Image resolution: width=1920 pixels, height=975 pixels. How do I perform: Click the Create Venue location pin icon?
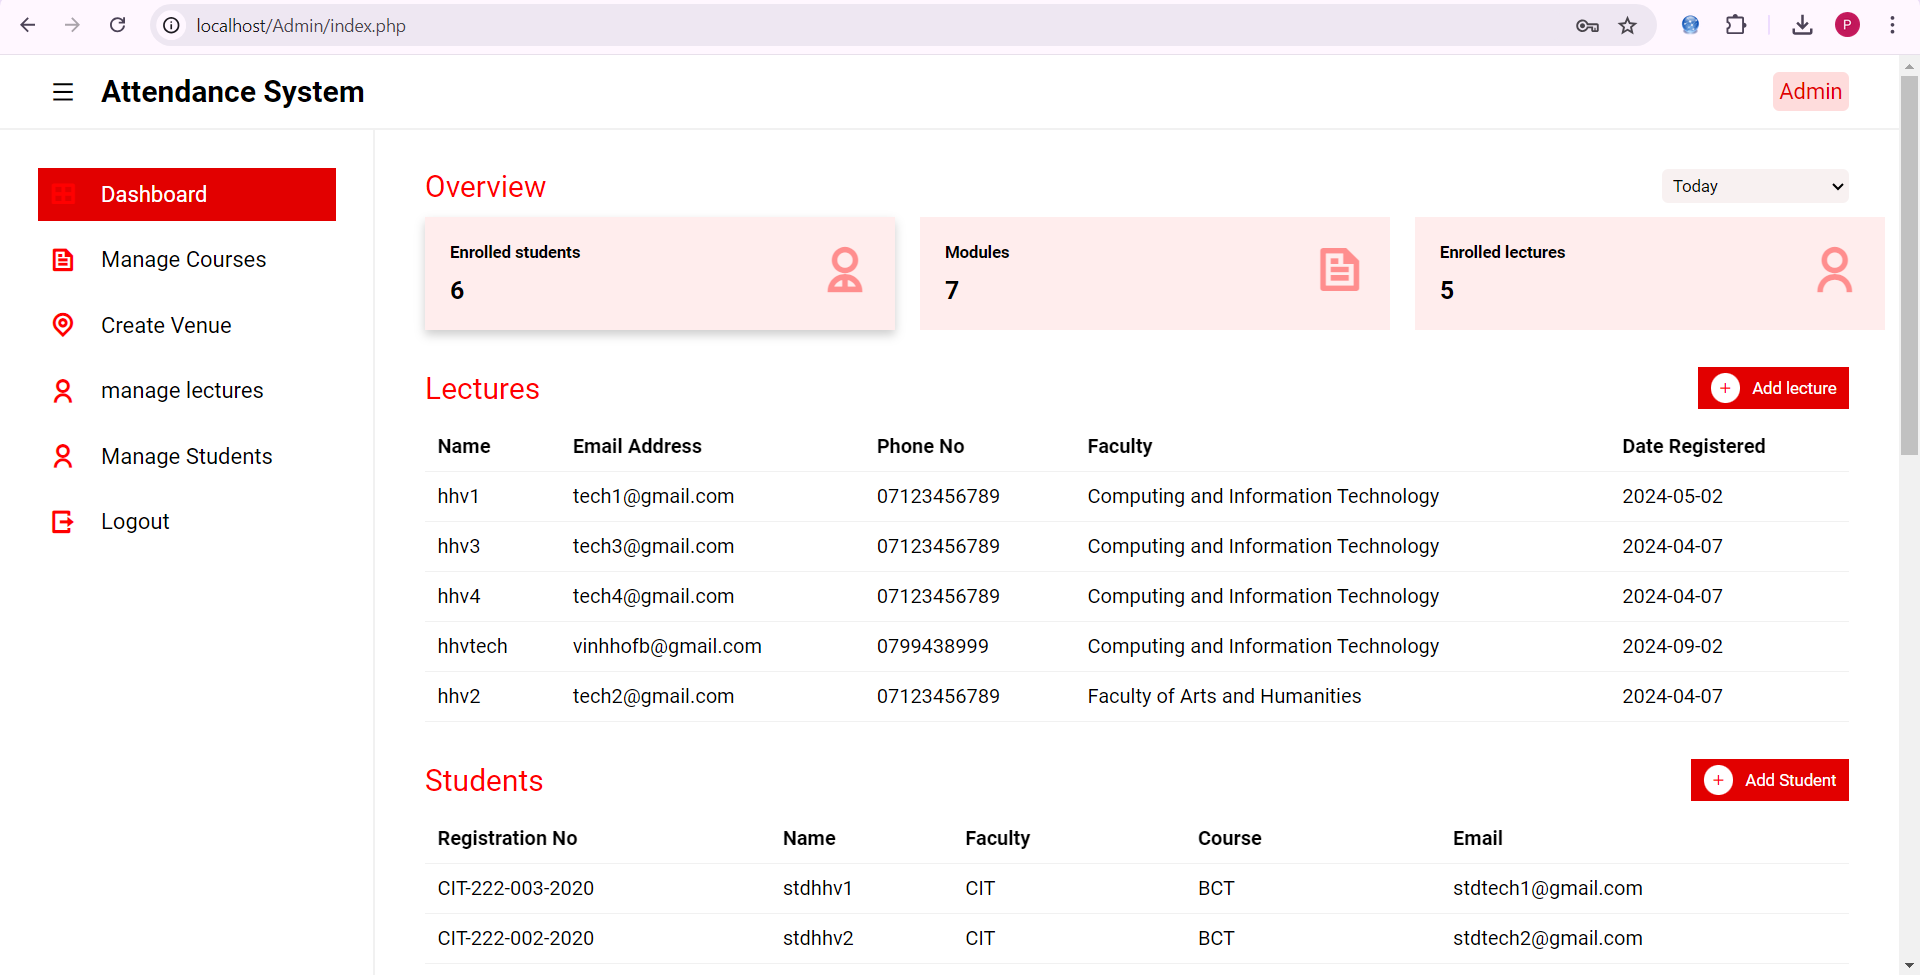[x=63, y=325]
